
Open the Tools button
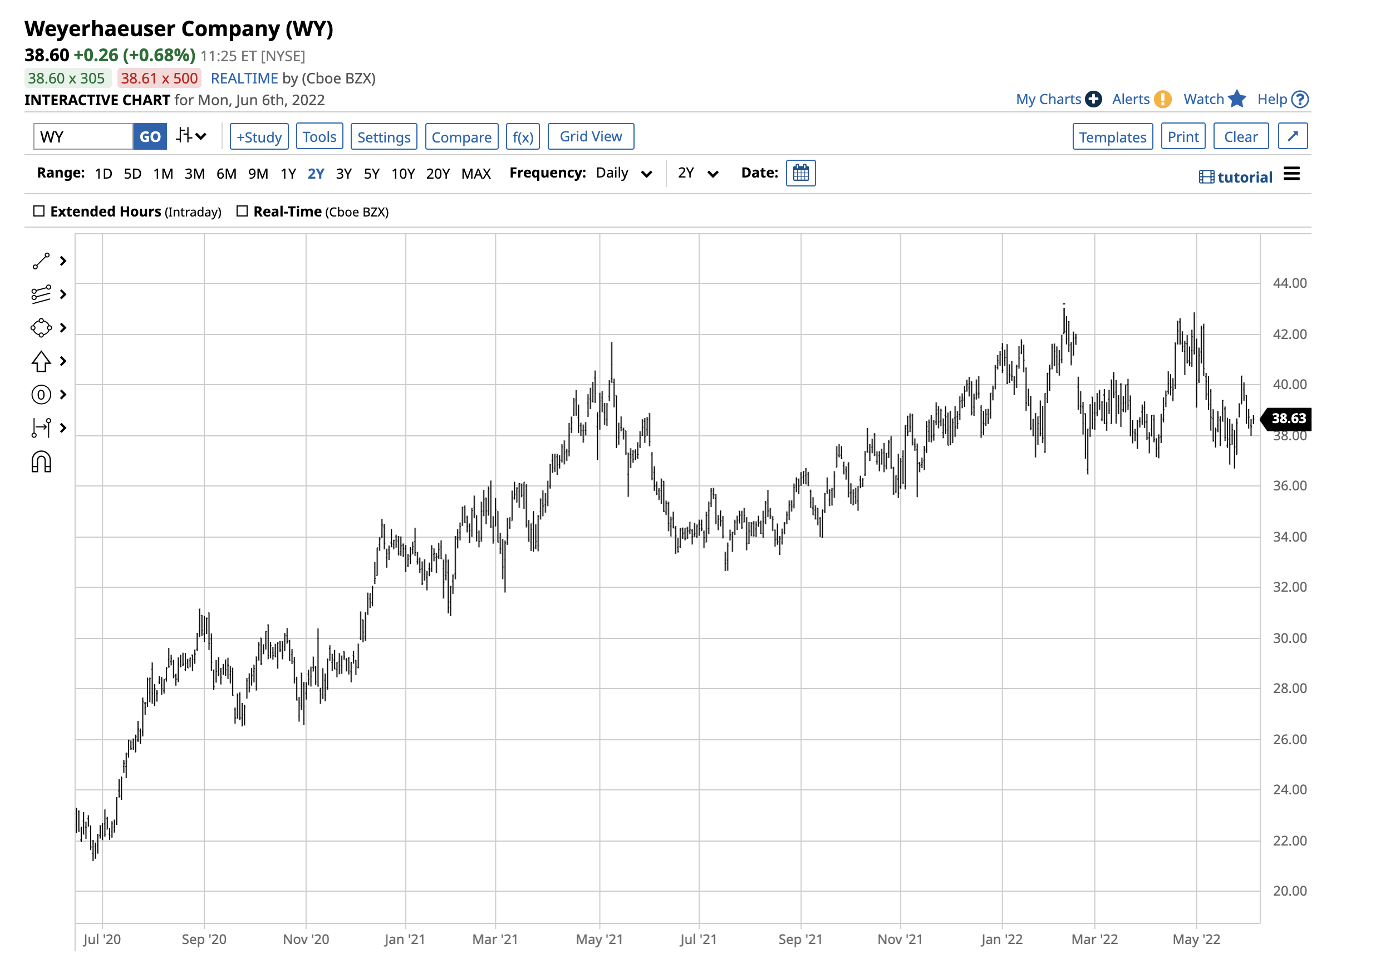320,137
